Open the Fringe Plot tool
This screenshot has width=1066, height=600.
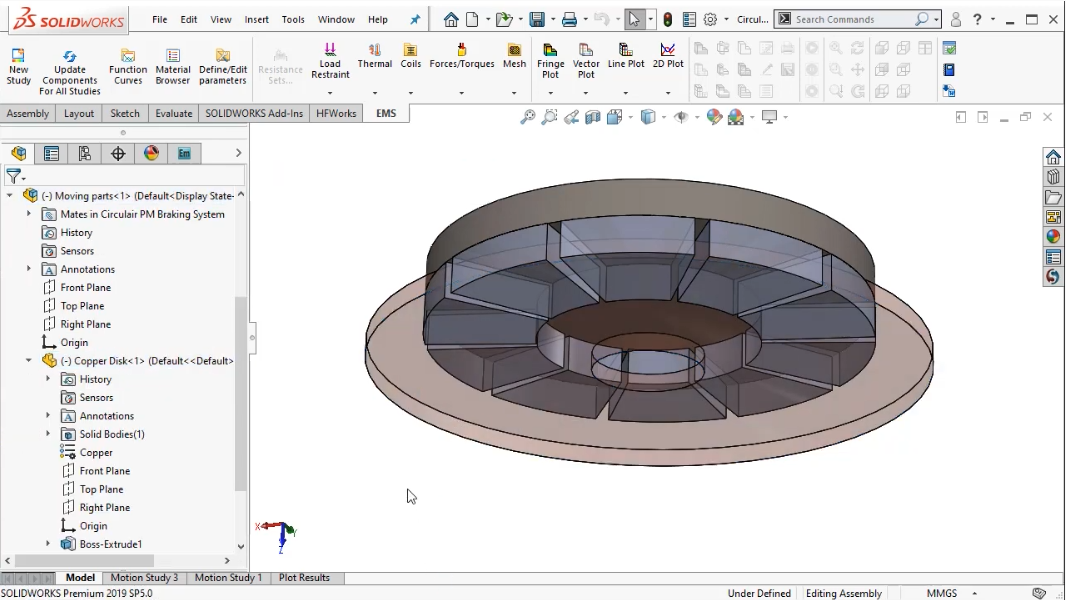(x=550, y=60)
